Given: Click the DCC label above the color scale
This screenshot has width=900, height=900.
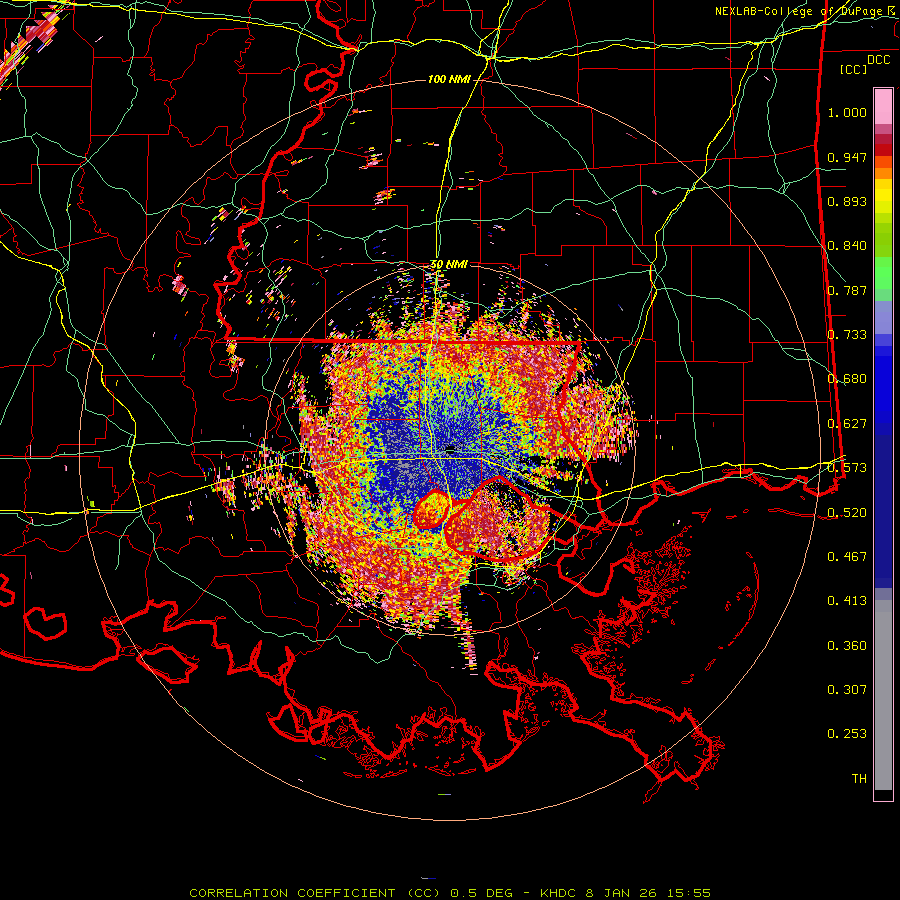Looking at the screenshot, I should point(878,60).
